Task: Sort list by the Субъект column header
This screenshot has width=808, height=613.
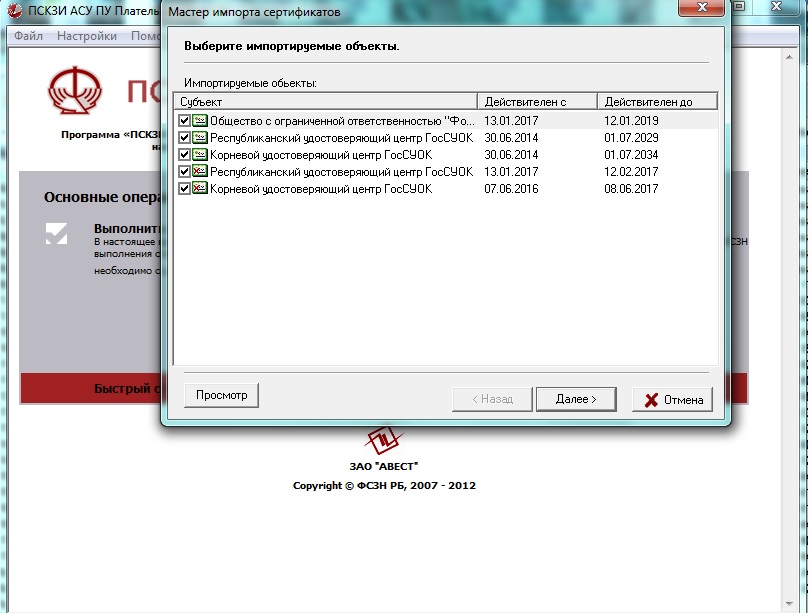Action: click(x=326, y=102)
